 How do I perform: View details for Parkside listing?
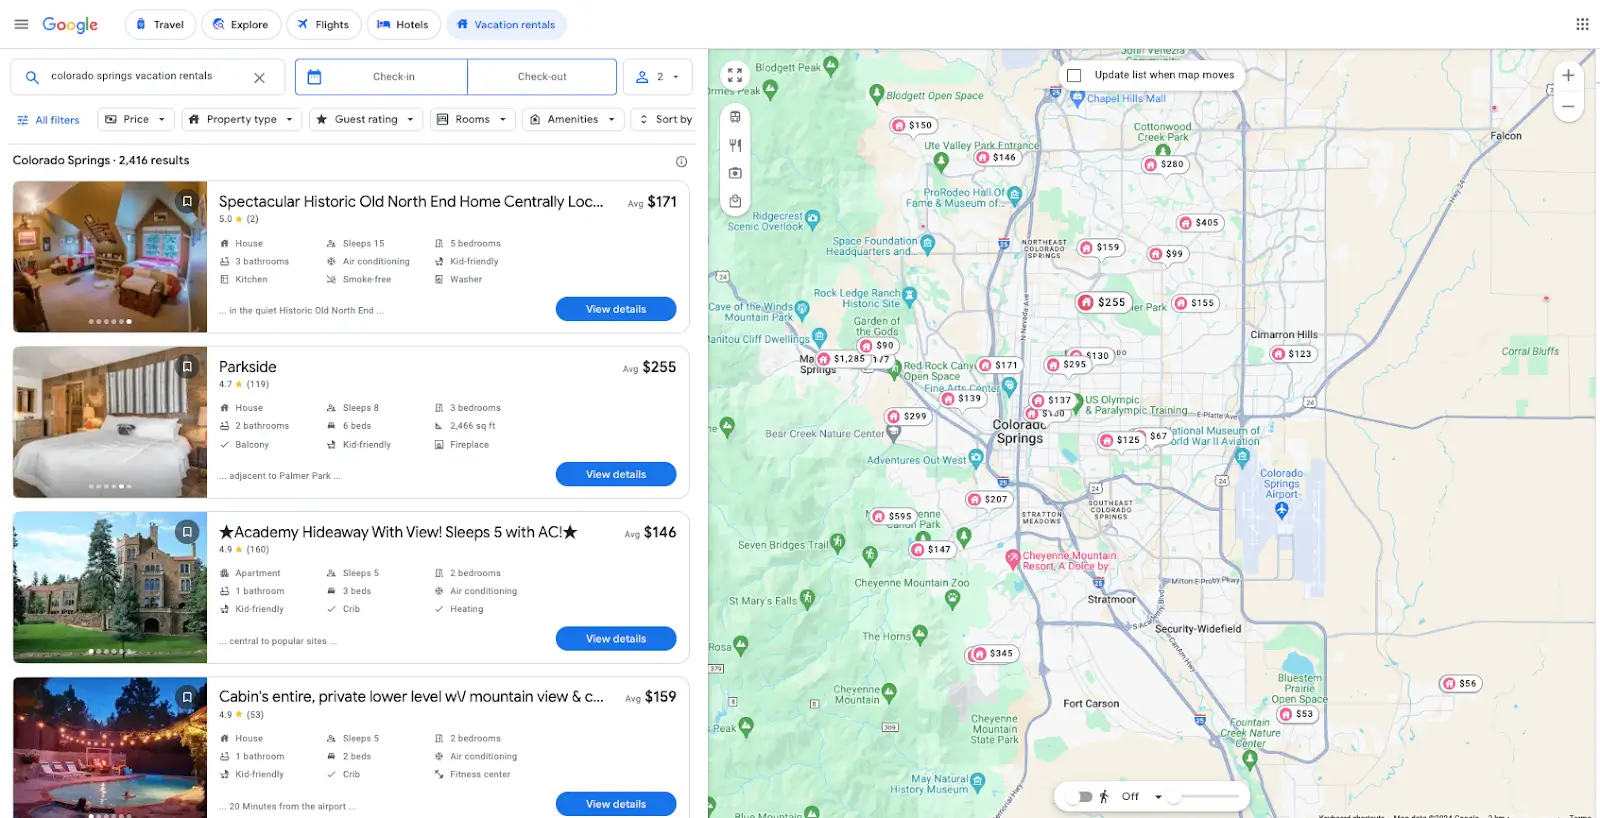tap(615, 474)
